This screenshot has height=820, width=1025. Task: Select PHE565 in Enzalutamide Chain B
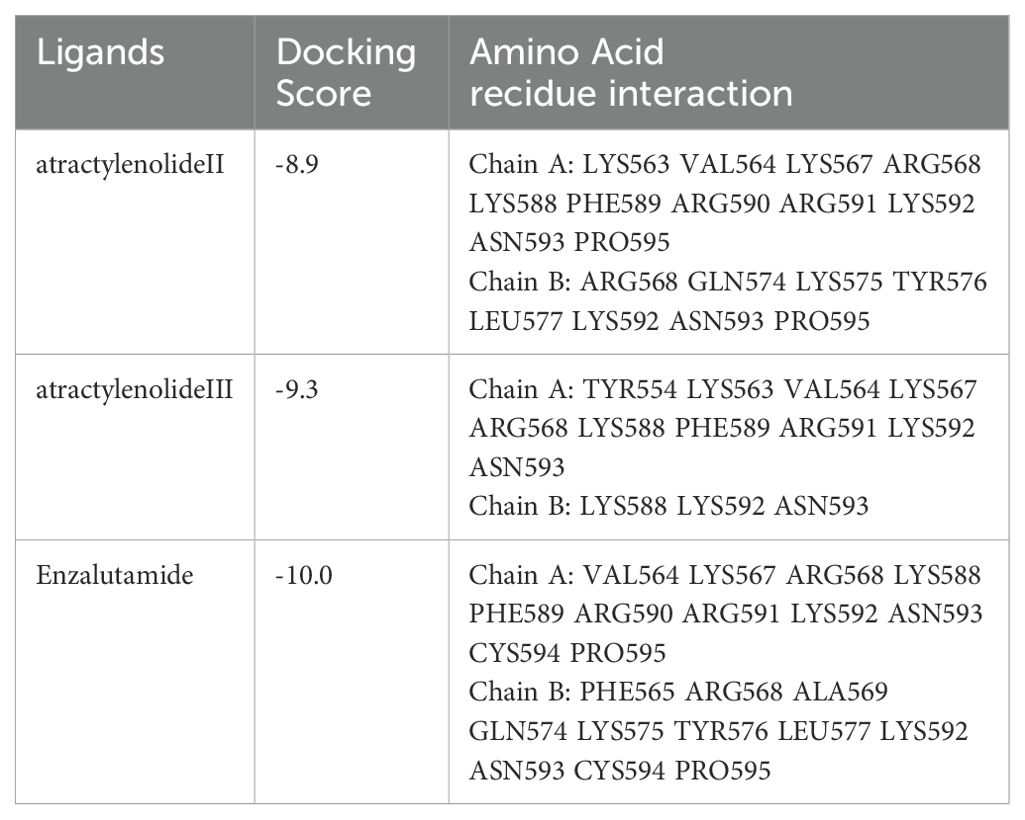(627, 692)
